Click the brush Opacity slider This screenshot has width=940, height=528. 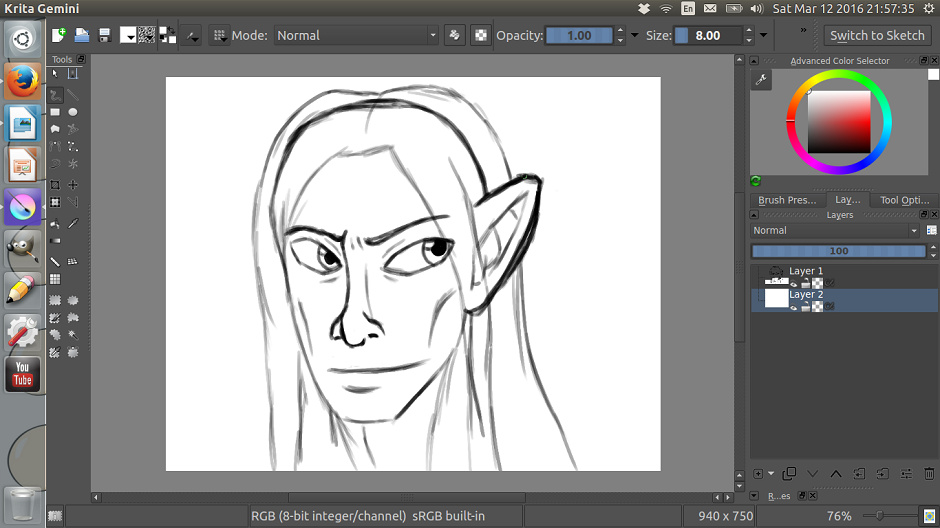pos(579,35)
